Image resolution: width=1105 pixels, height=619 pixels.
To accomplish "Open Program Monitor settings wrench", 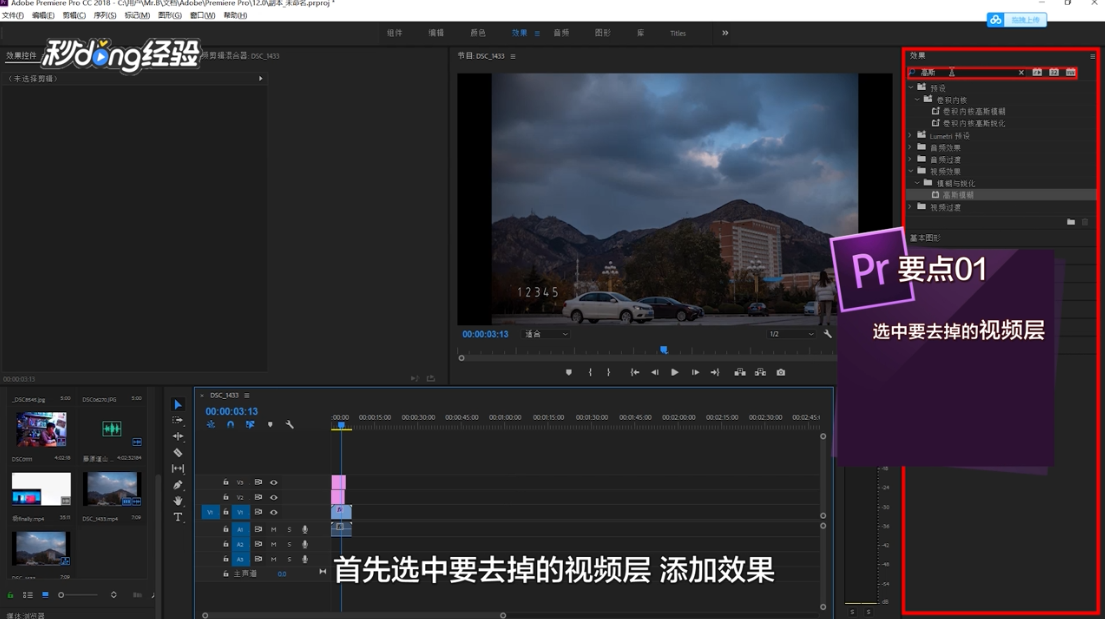I will pos(827,334).
